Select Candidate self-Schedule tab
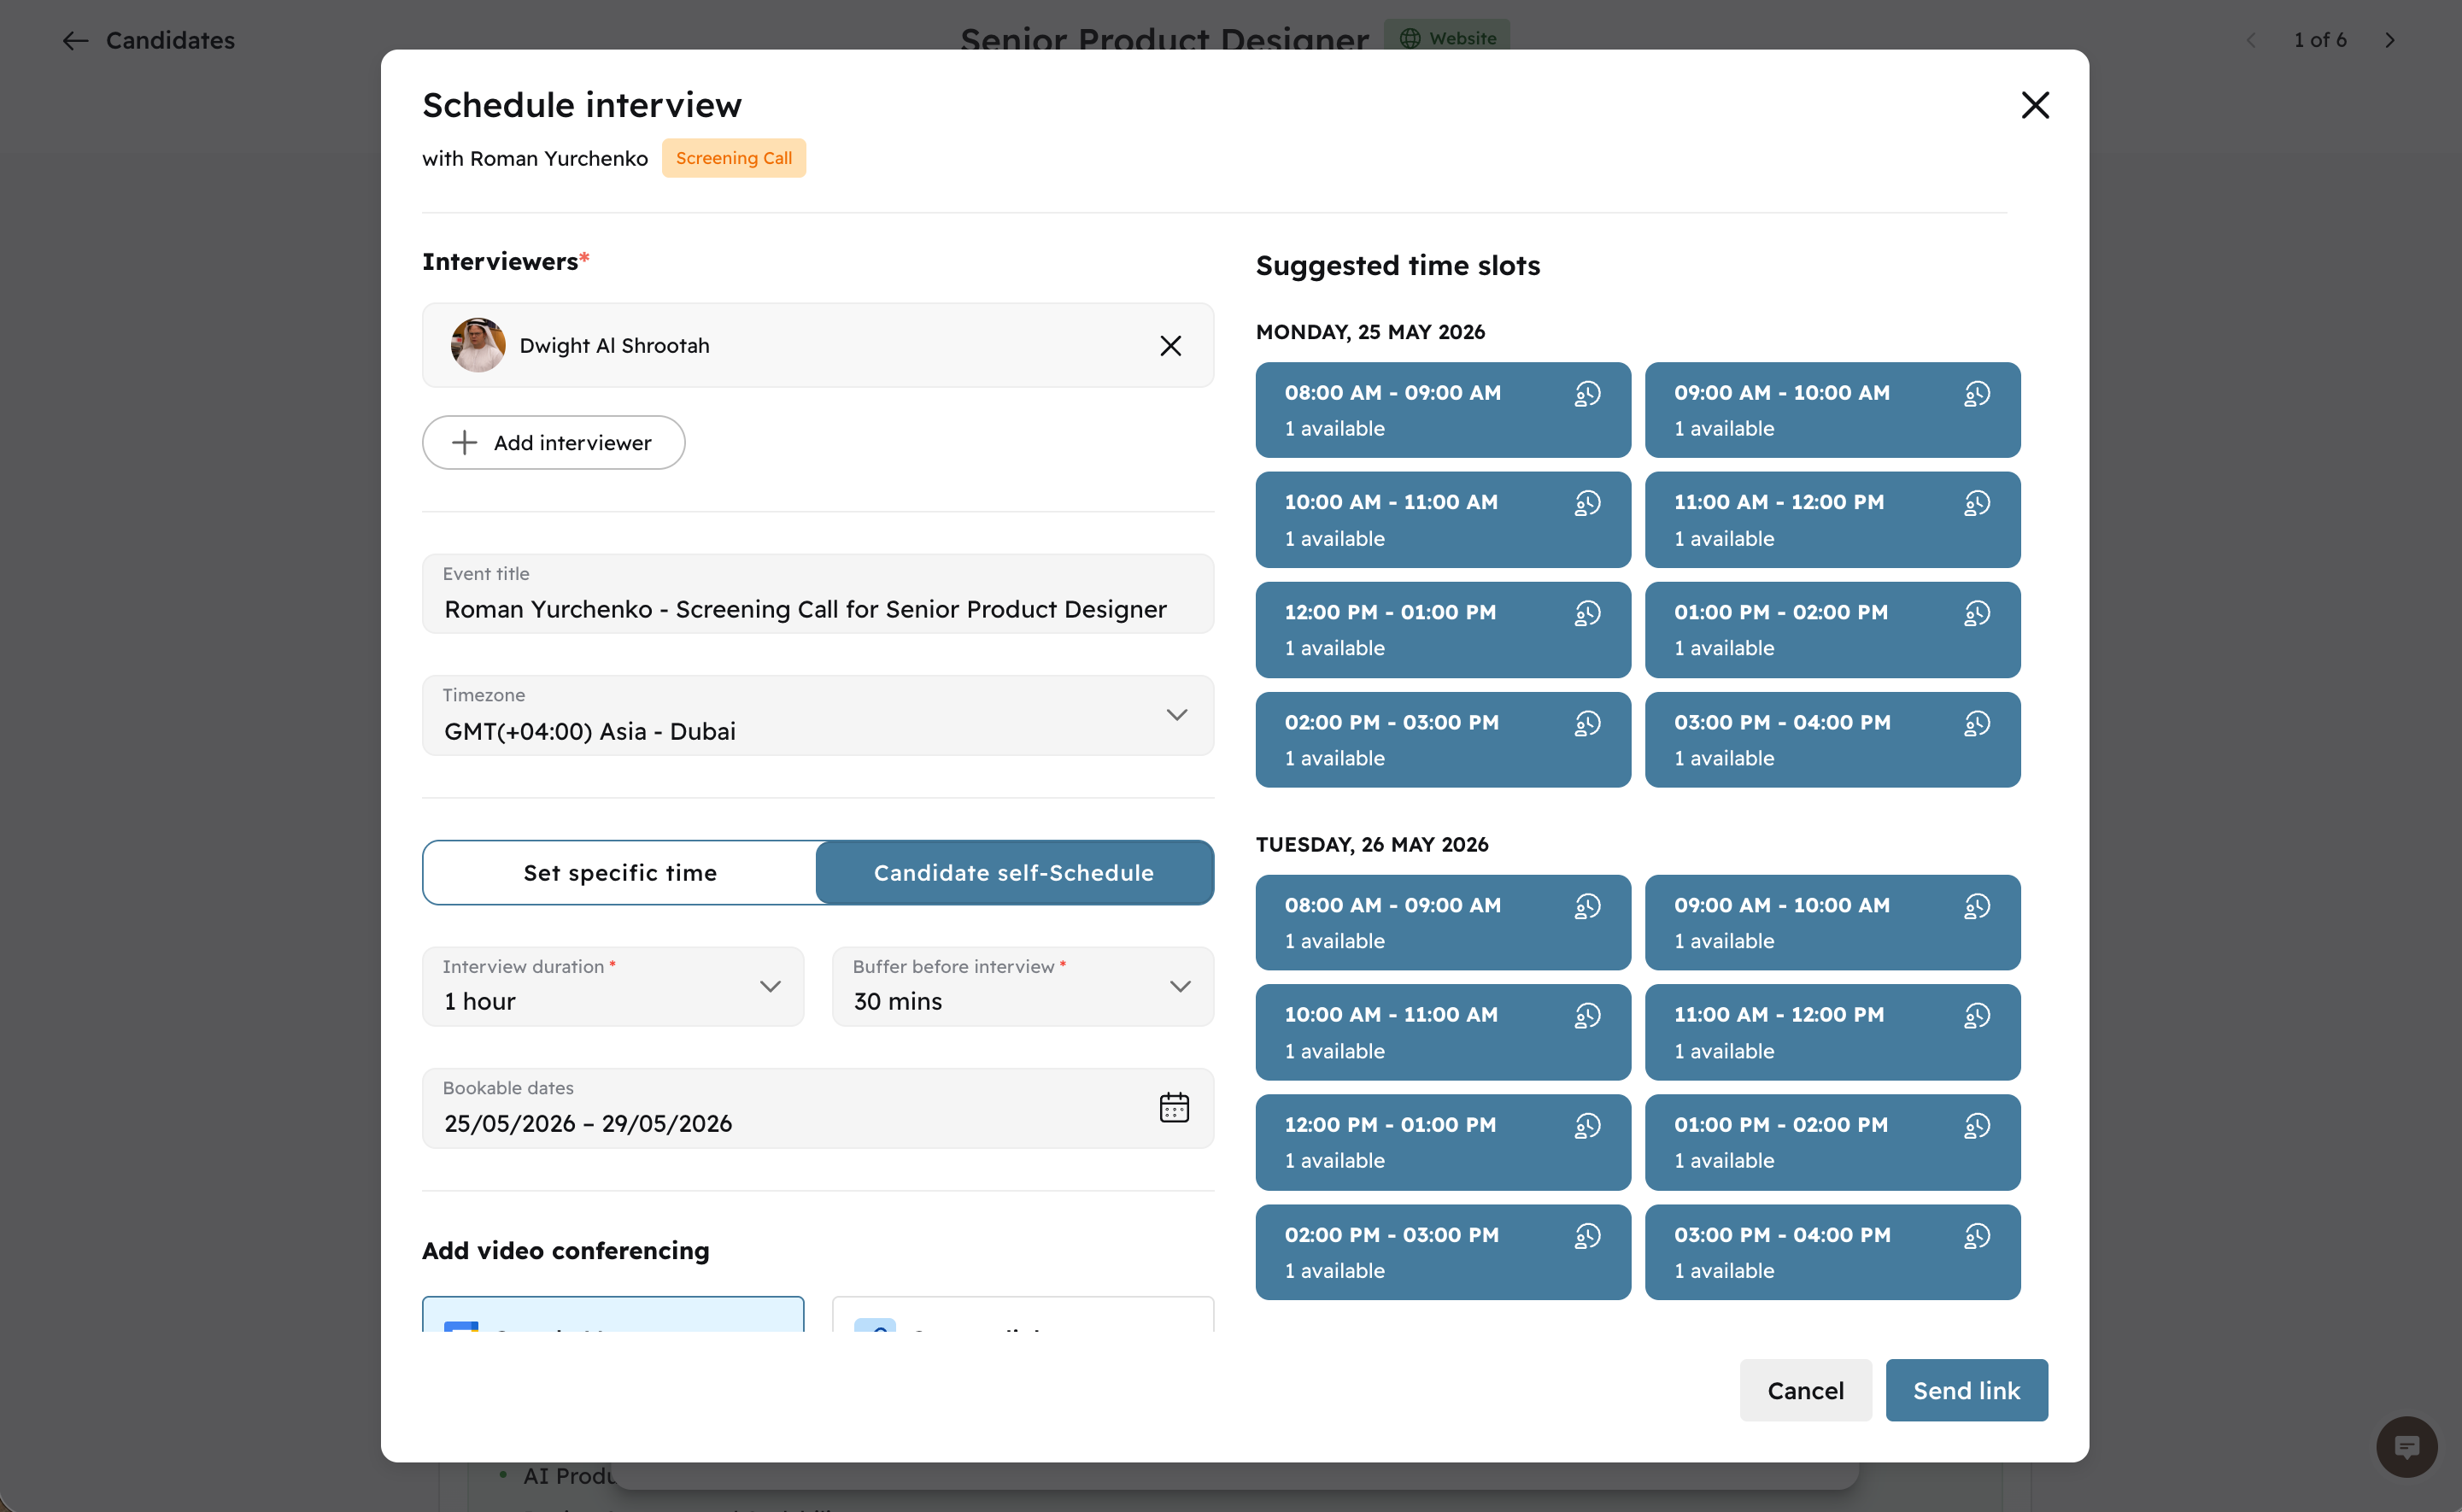The height and width of the screenshot is (1512, 2462). coord(1014,873)
